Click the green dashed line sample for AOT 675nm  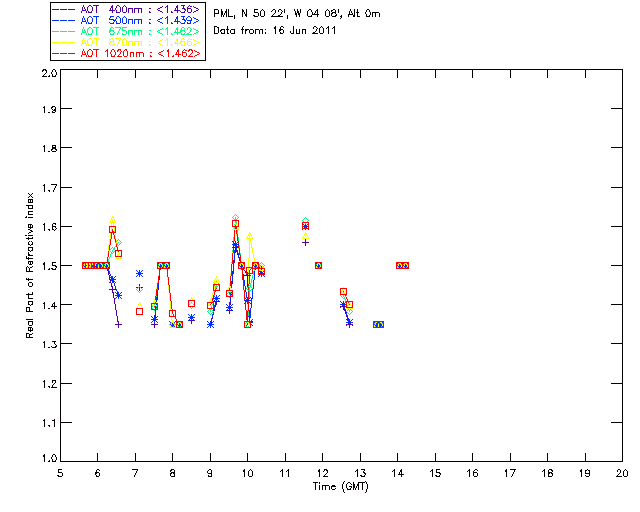tap(64, 31)
